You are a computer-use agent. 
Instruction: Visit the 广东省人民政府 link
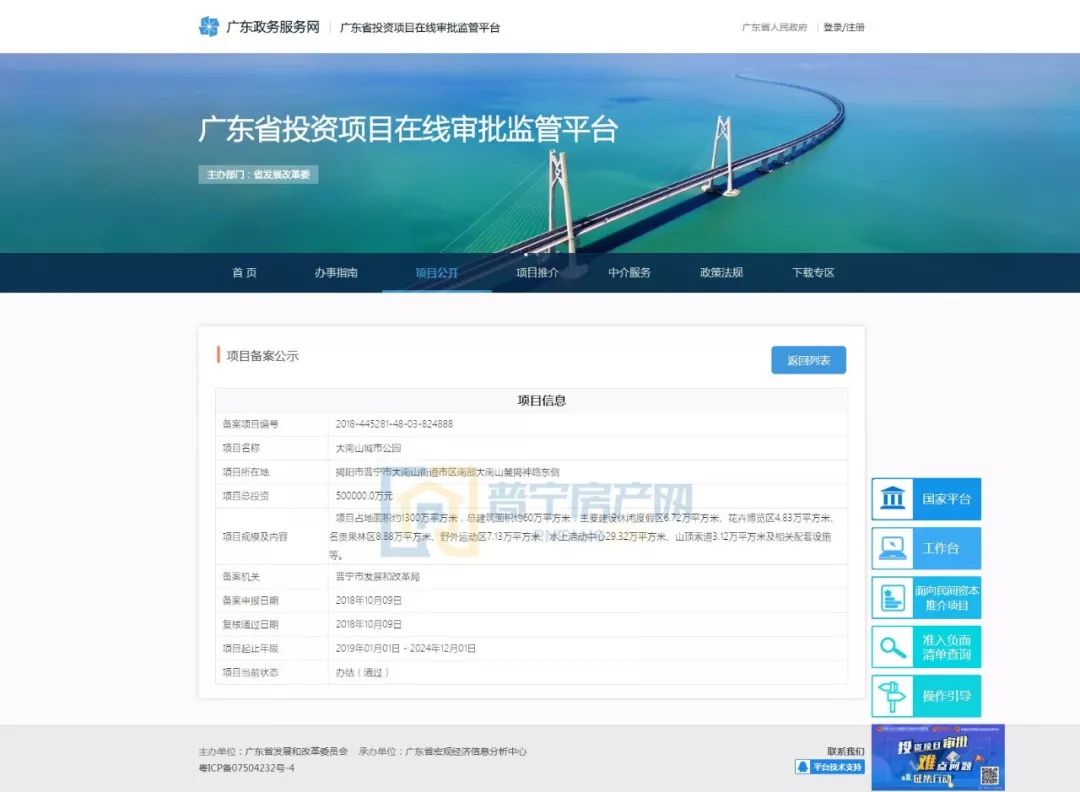click(x=774, y=28)
